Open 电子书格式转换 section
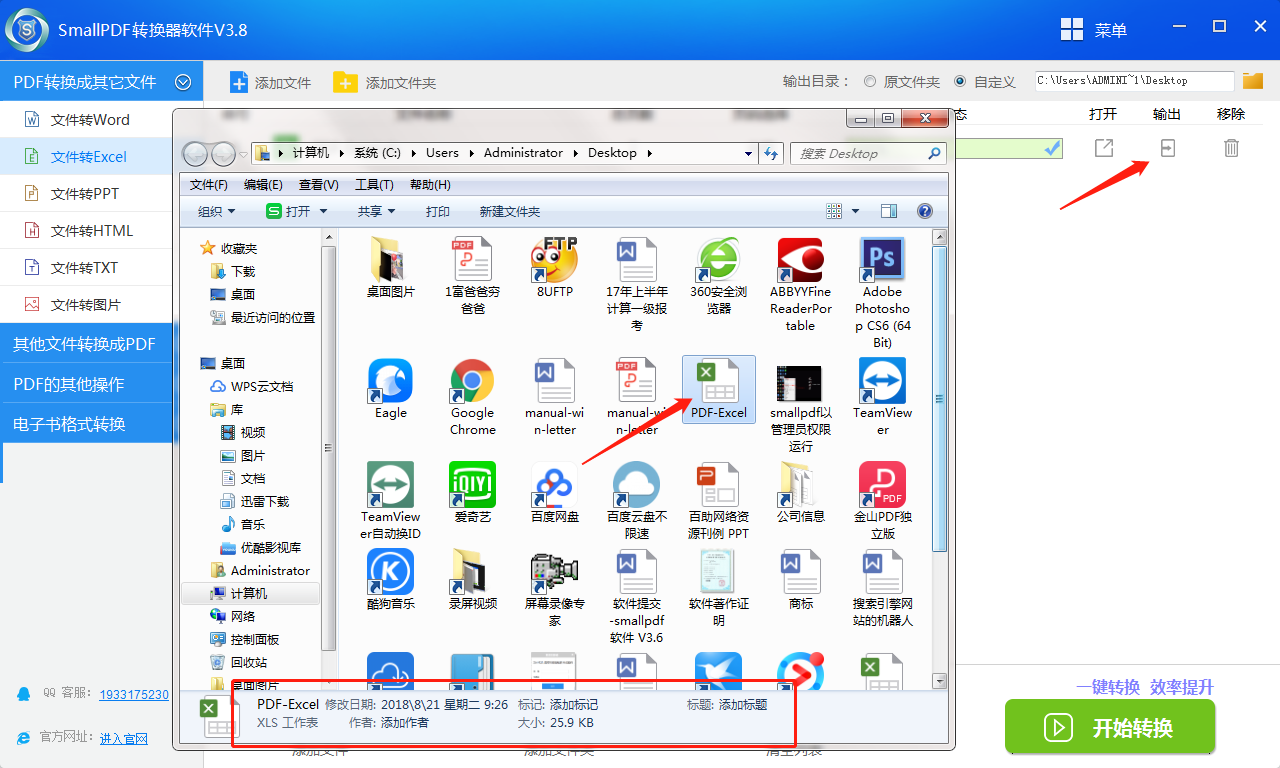The width and height of the screenshot is (1280, 768). point(87,424)
